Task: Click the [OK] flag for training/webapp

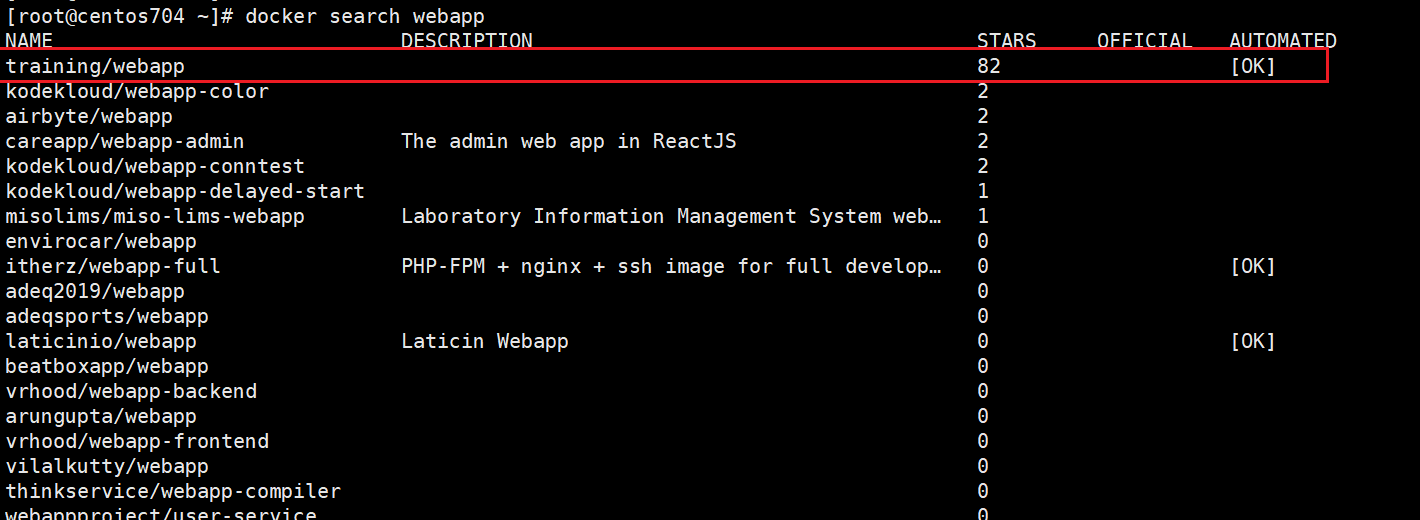Action: click(1253, 67)
